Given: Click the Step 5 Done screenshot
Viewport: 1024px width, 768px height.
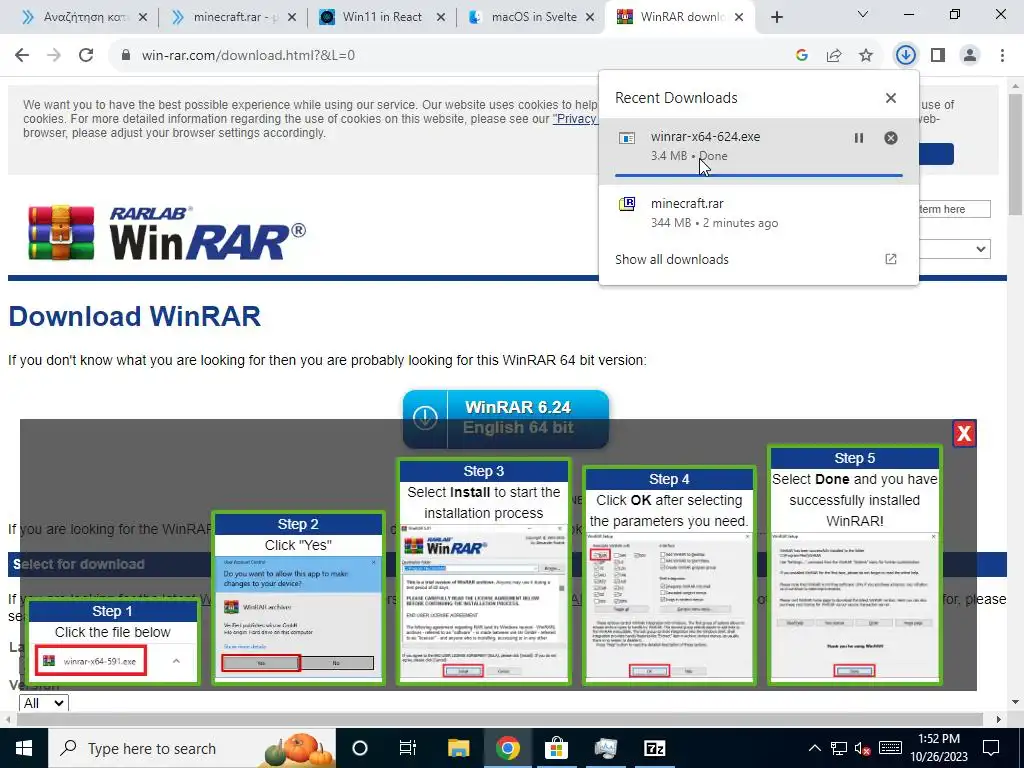Looking at the screenshot, I should pos(854,607).
